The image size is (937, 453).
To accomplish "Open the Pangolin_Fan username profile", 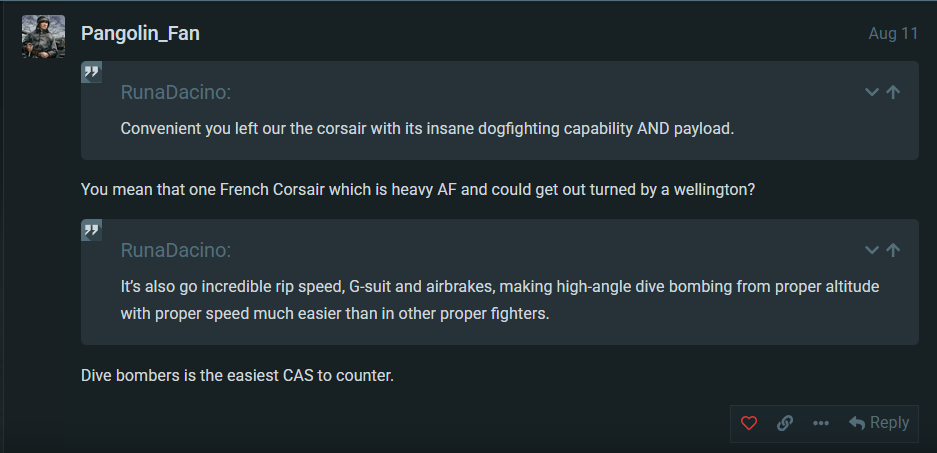I will pos(140,33).
